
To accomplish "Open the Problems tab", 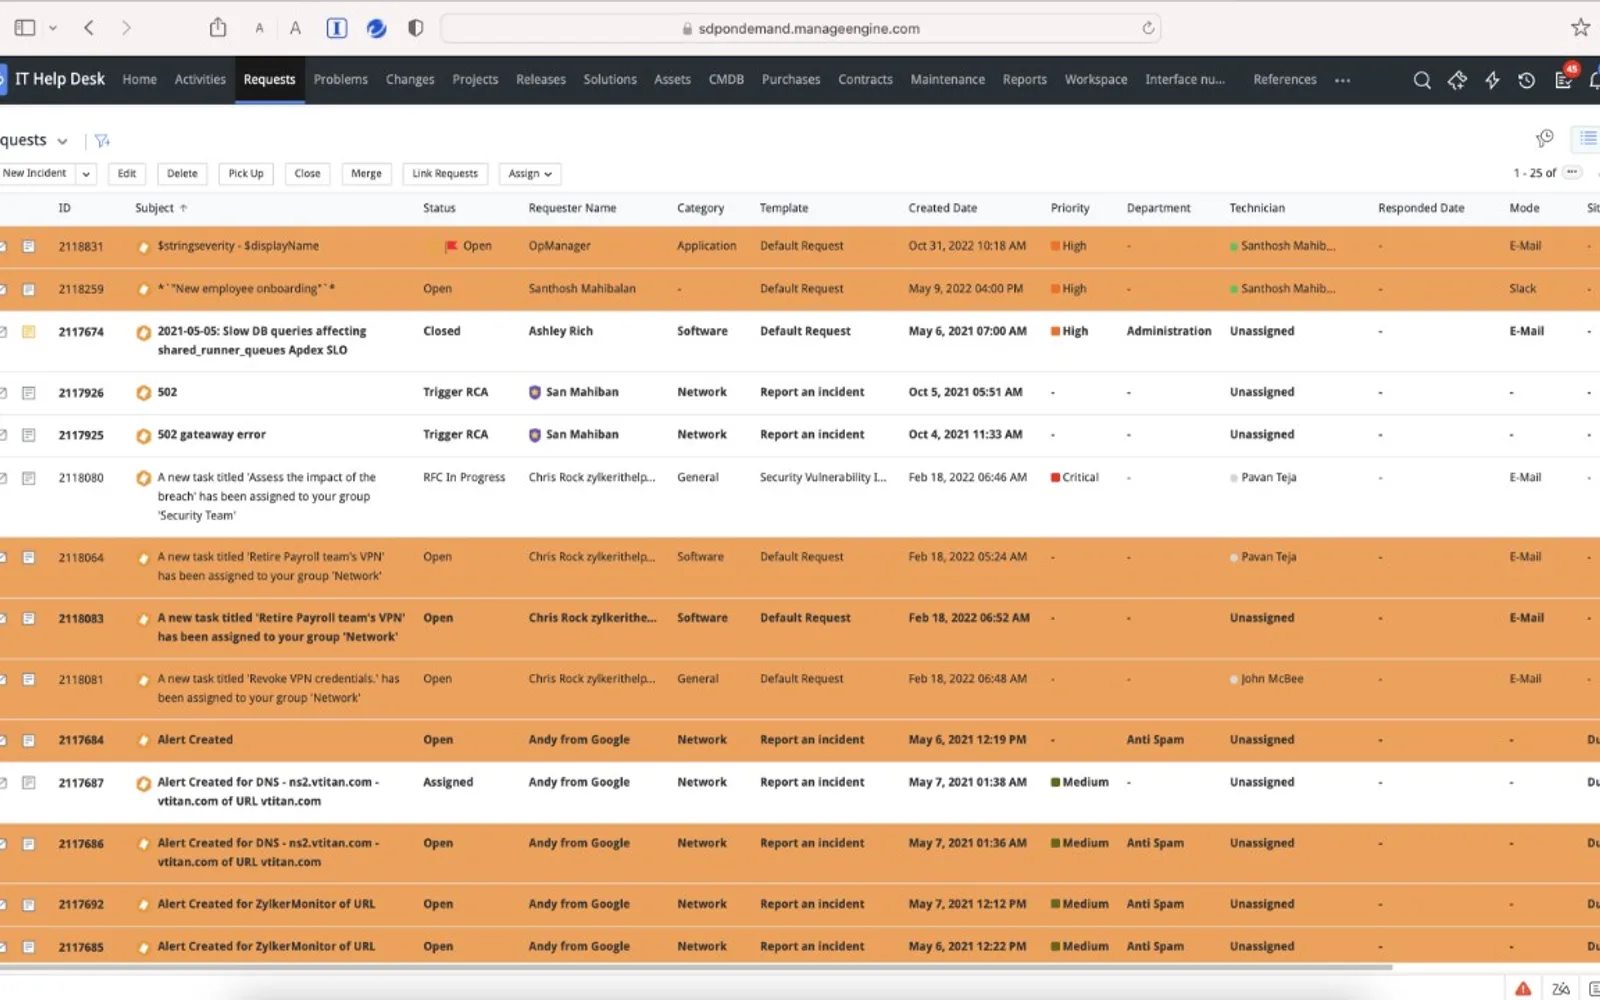I will (x=341, y=80).
